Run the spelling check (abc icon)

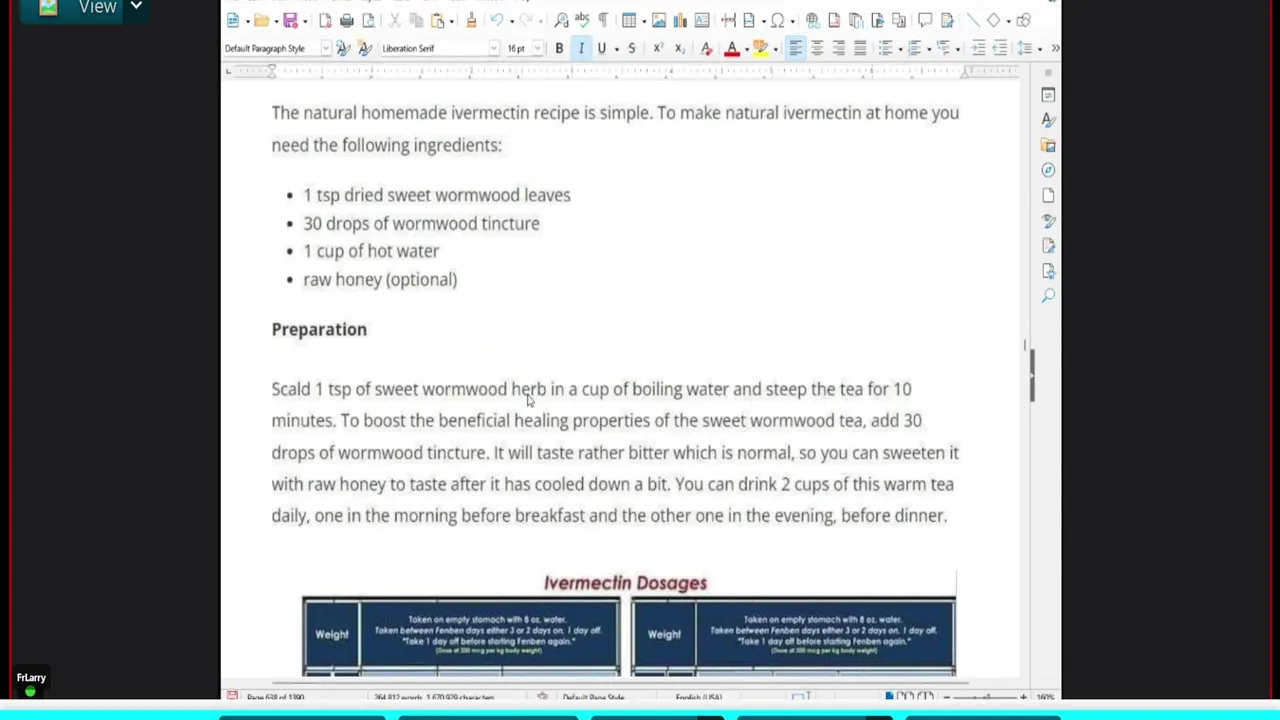582,21
